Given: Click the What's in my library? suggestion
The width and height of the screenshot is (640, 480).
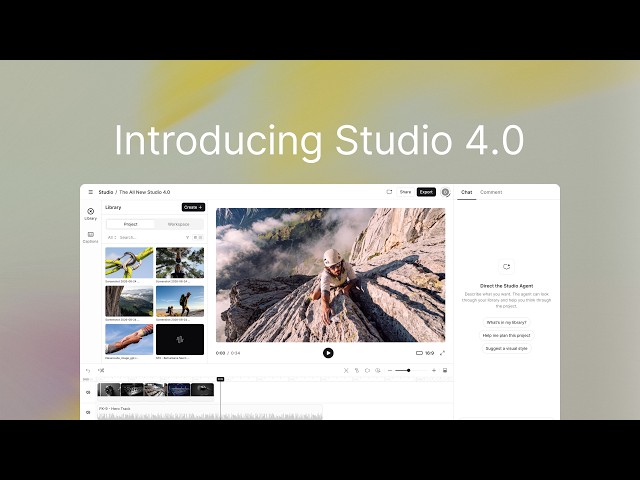Looking at the screenshot, I should pos(507,322).
